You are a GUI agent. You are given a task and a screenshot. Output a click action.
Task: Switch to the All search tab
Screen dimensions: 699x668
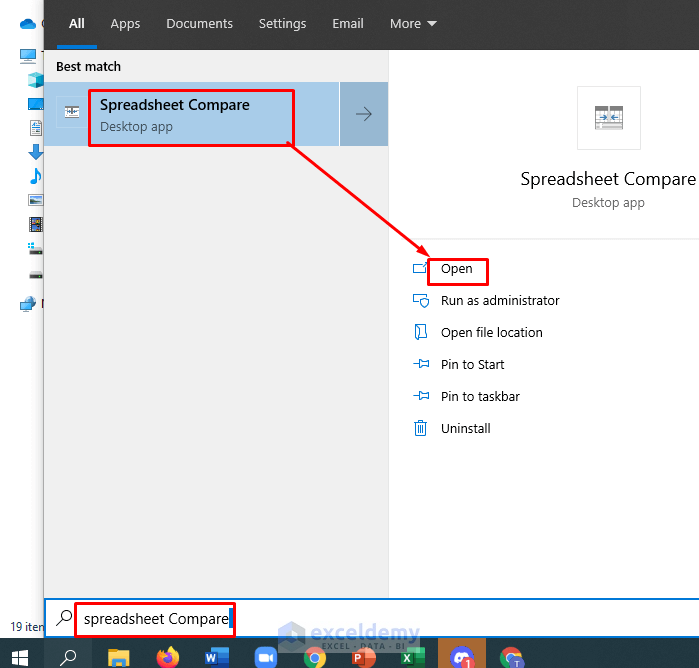(x=77, y=24)
